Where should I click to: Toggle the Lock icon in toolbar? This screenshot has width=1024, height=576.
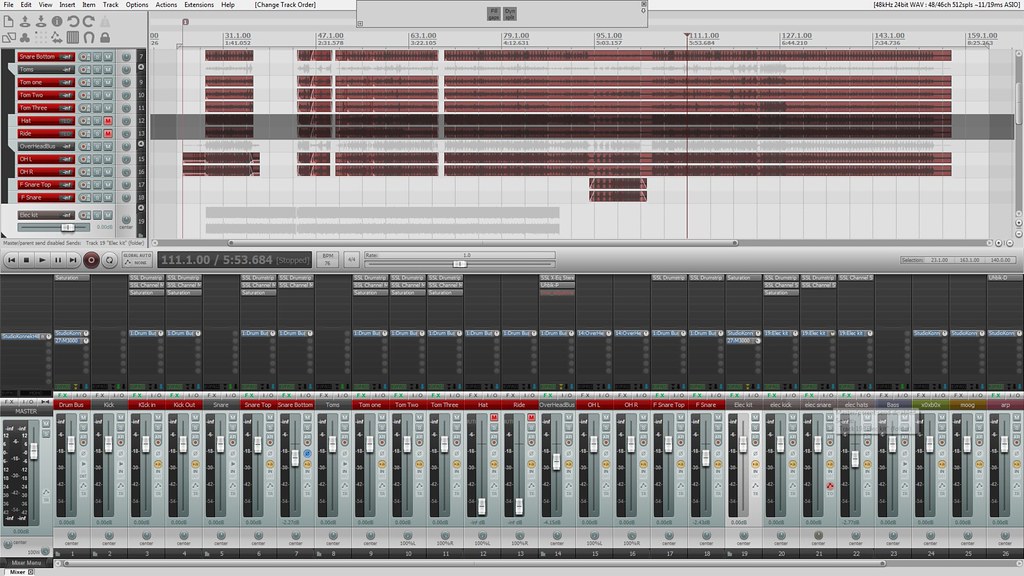click(x=105, y=38)
